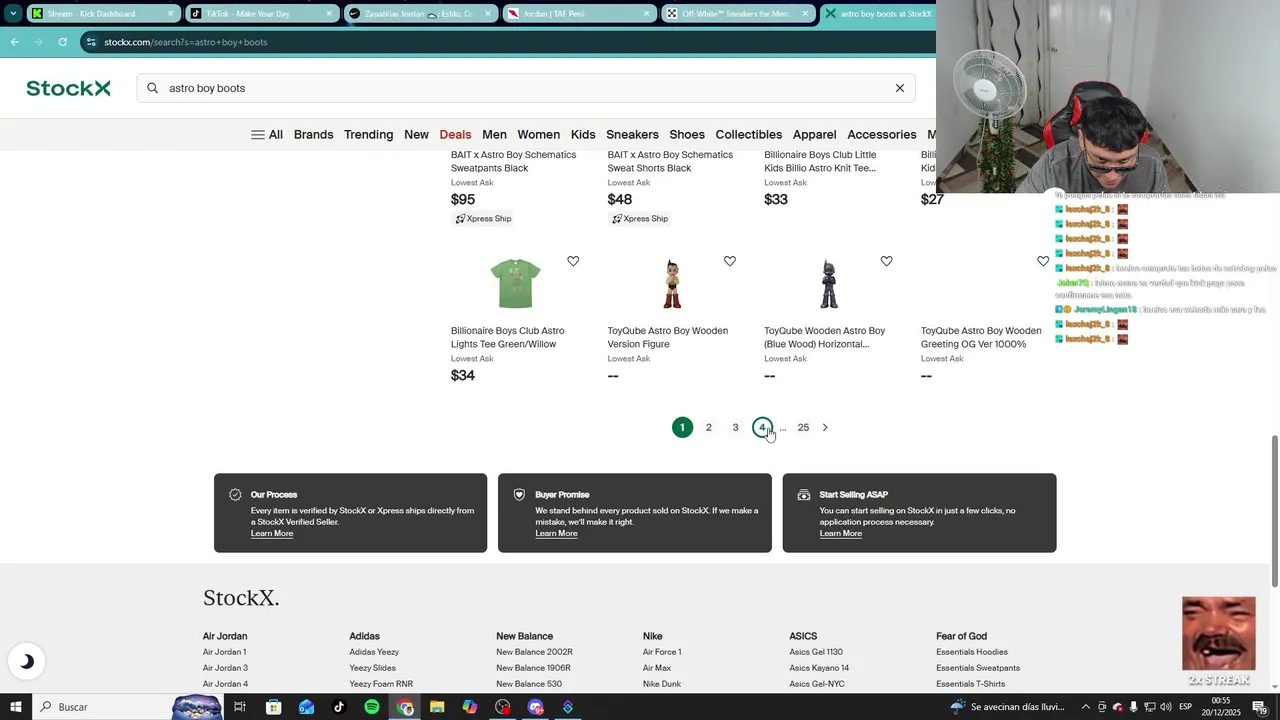1280x720 pixels.
Task: Jump to results page 25
Action: click(803, 427)
